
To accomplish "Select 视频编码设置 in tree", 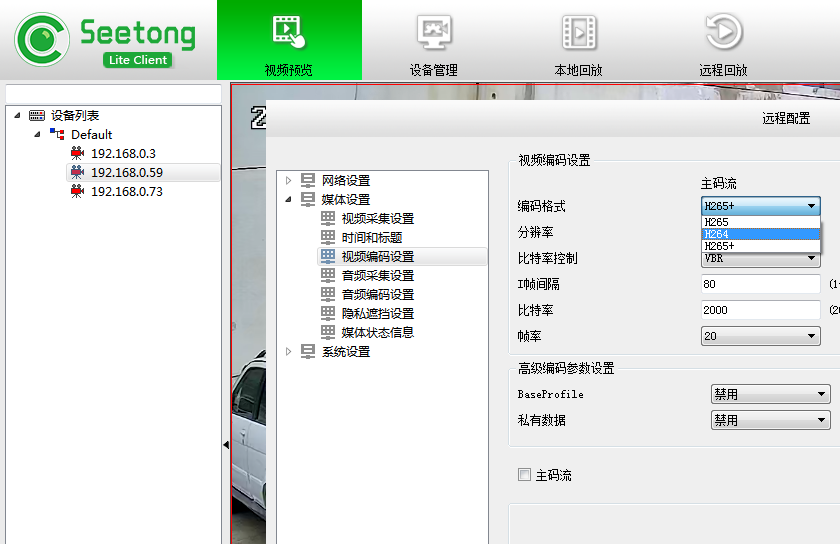I will [x=378, y=257].
